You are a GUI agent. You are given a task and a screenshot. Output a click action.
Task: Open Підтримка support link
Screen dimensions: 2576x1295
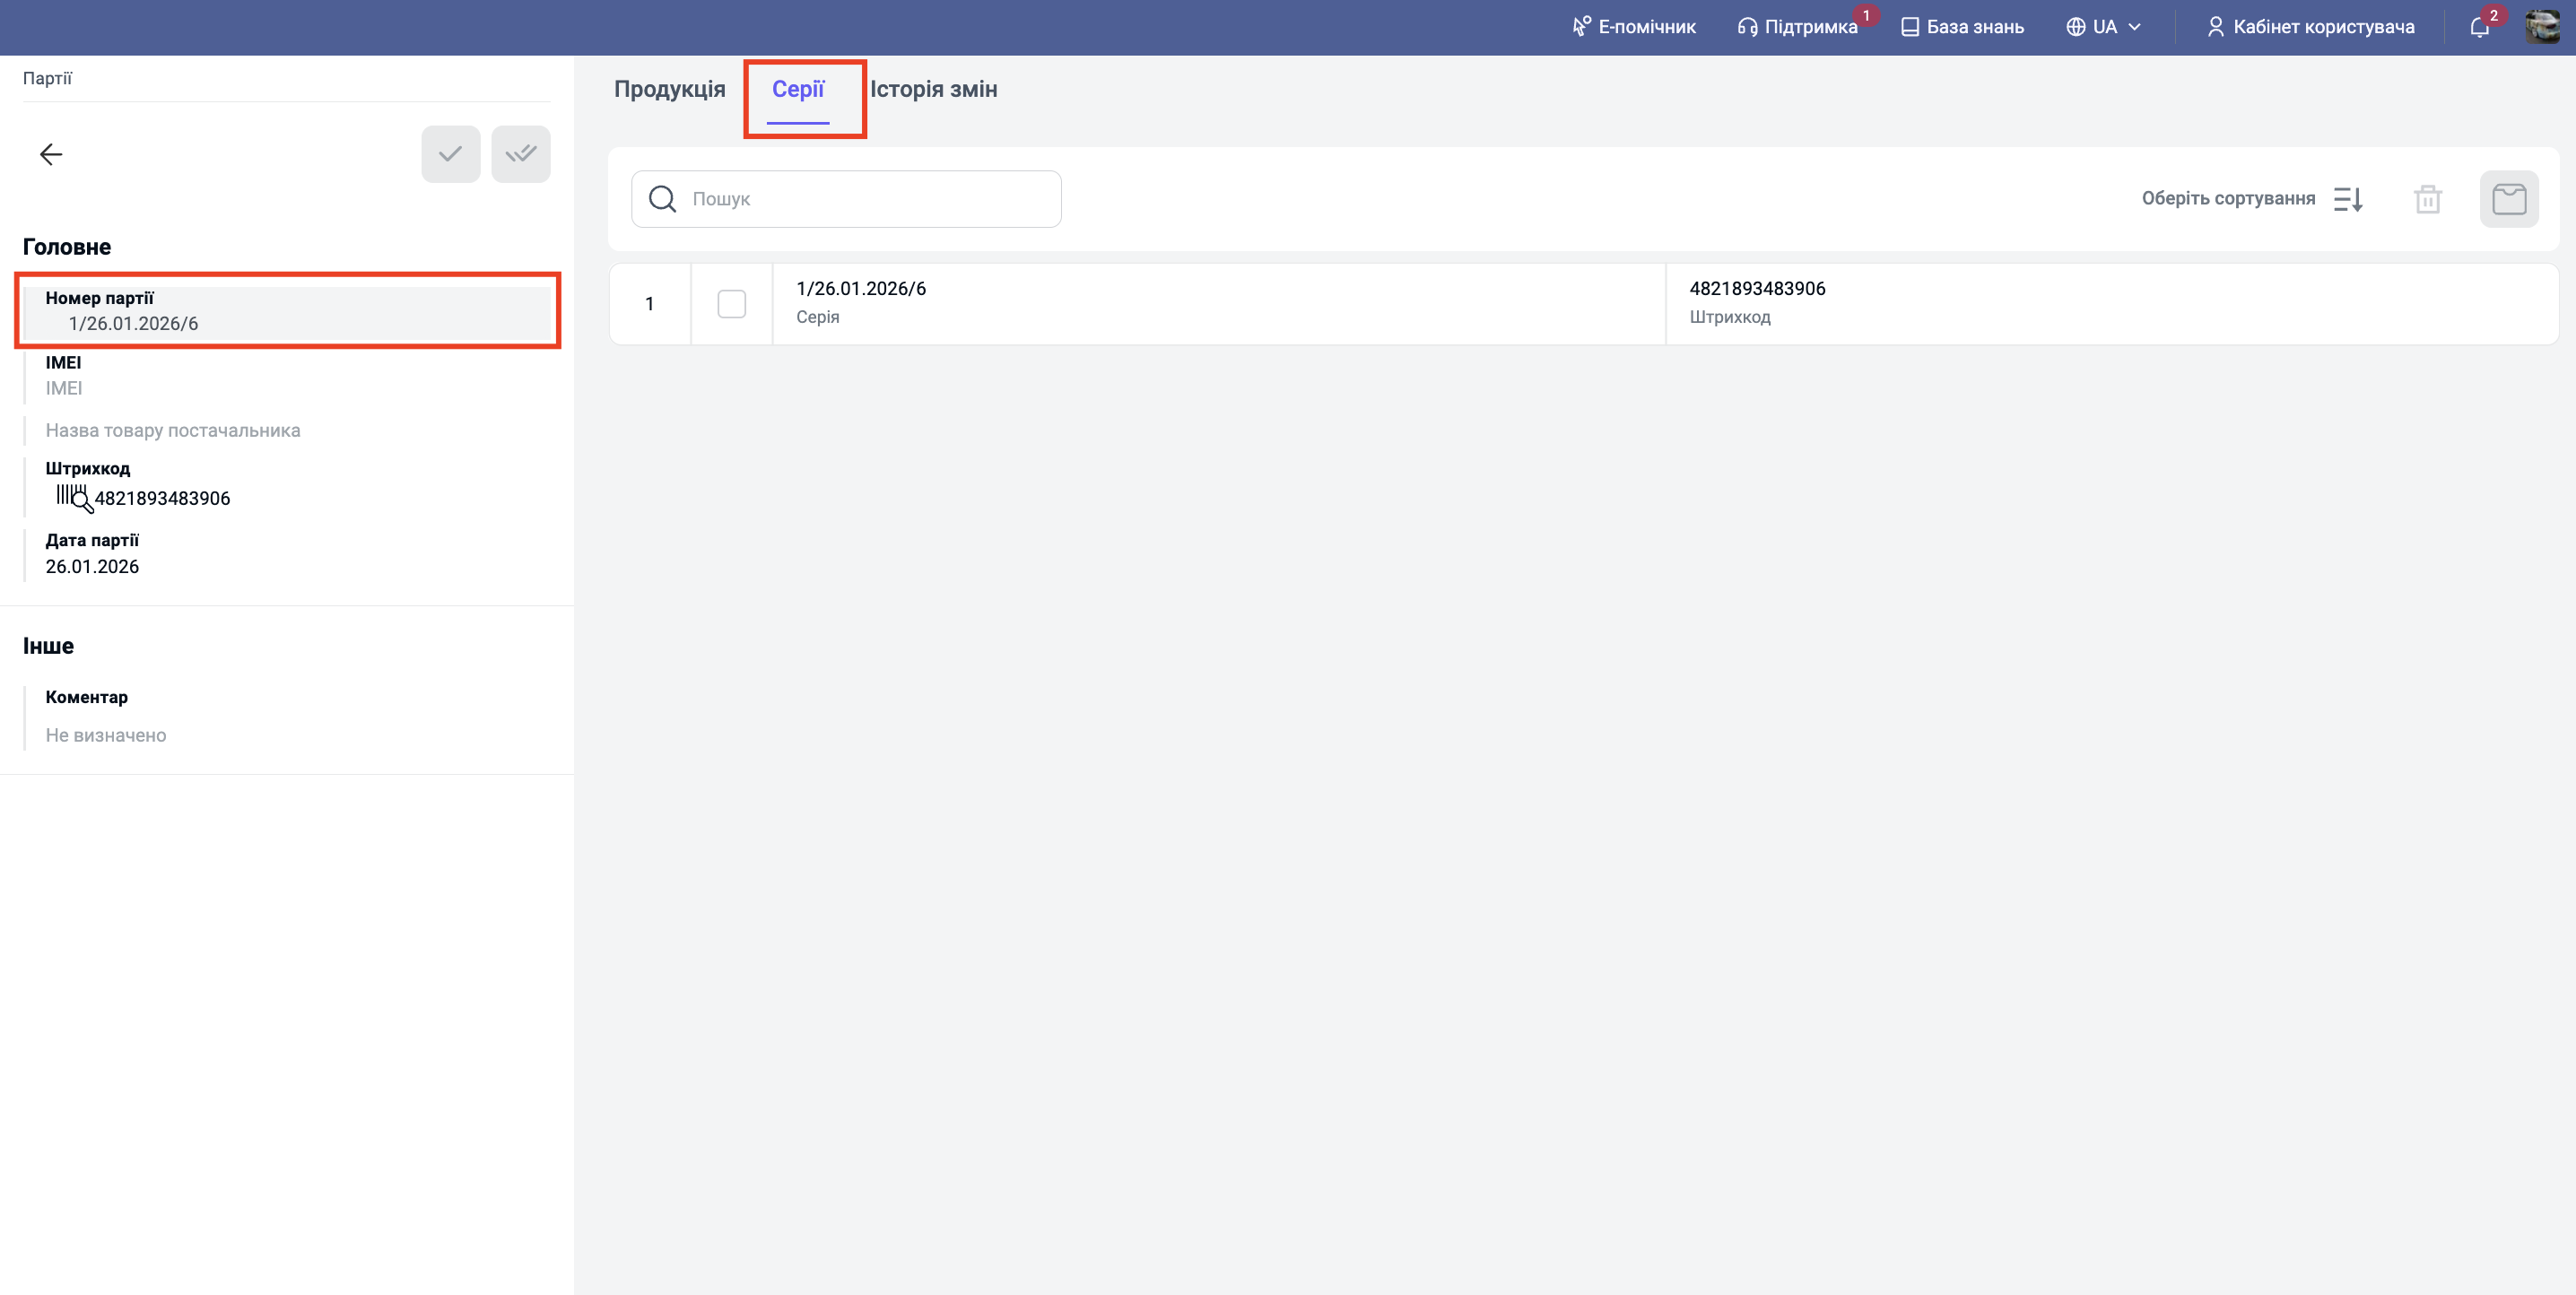pos(1798,27)
